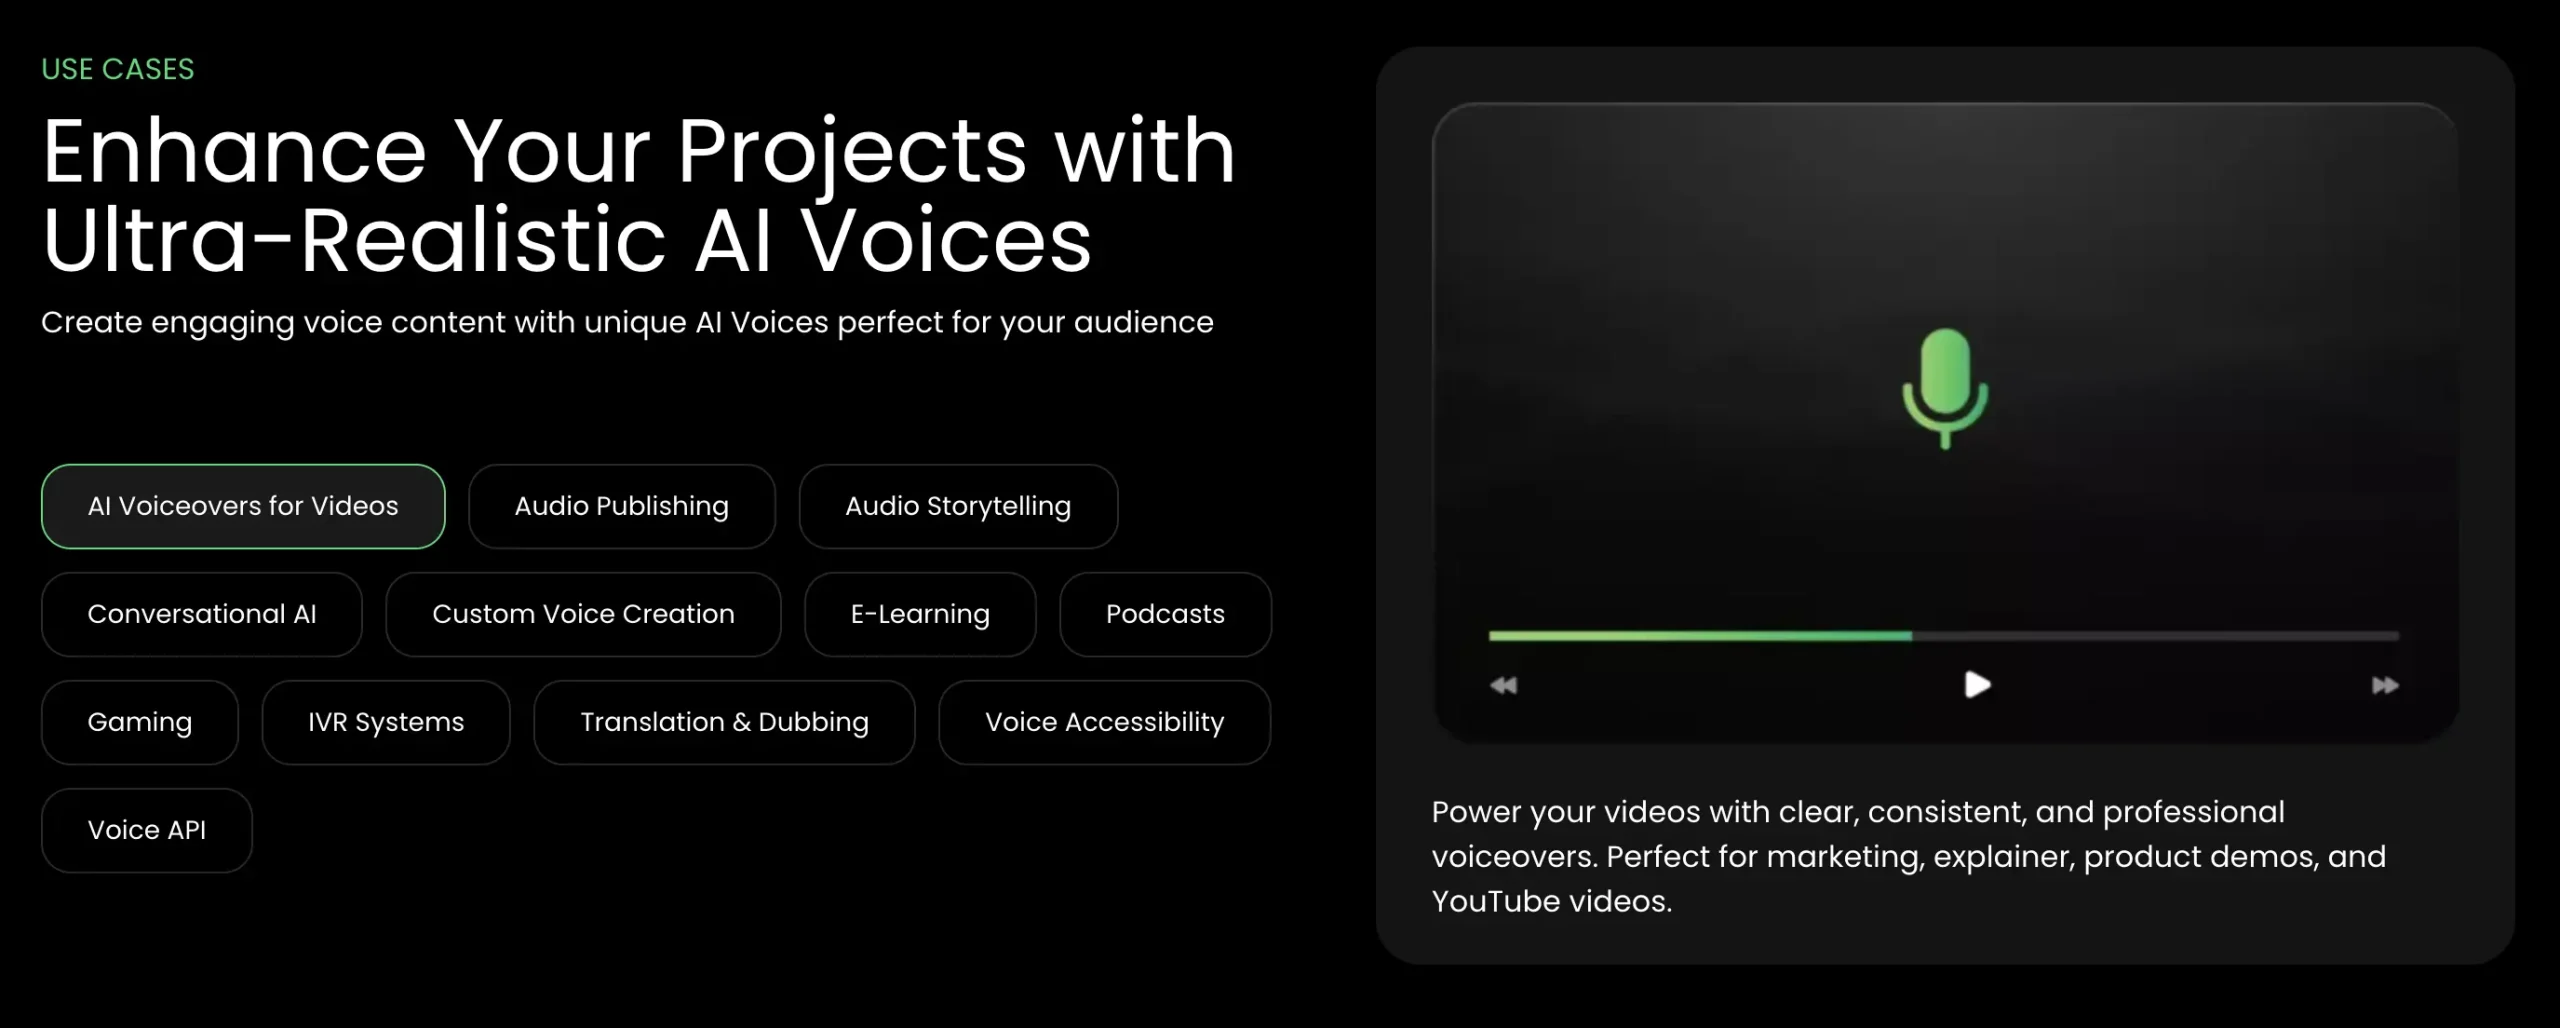Click the USE CASES section label

(118, 69)
